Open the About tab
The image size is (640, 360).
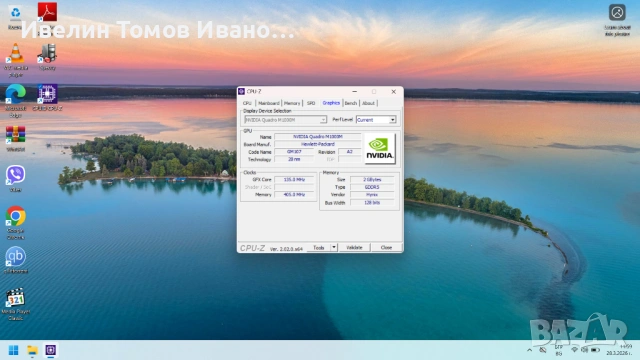[x=368, y=103]
